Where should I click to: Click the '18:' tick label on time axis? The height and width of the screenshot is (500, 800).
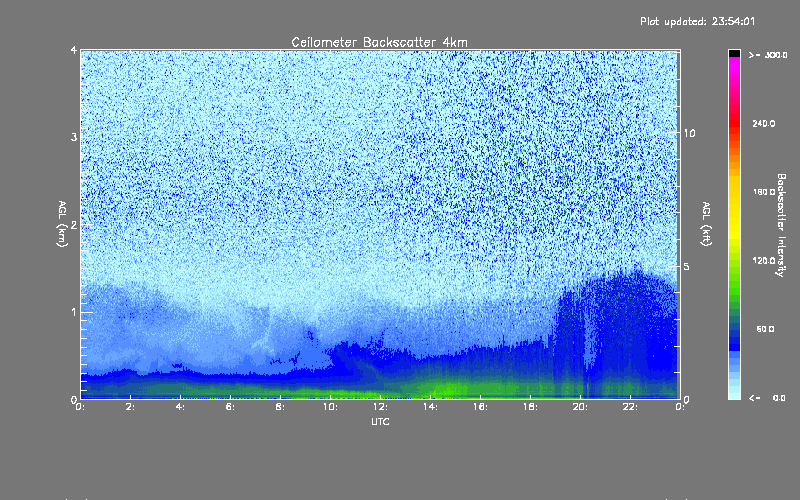pos(530,407)
